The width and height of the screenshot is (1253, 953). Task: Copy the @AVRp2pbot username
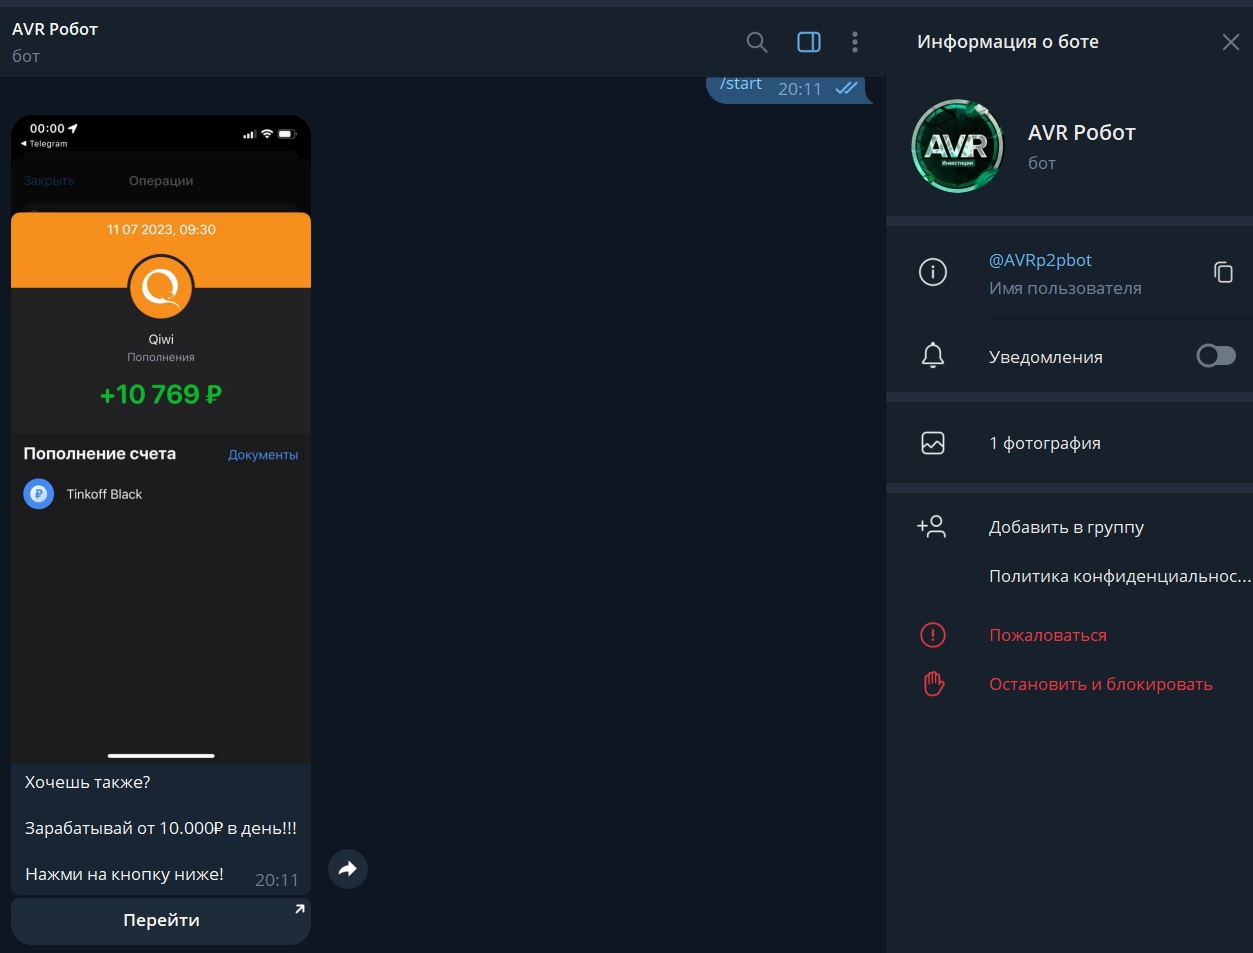[x=1223, y=272]
